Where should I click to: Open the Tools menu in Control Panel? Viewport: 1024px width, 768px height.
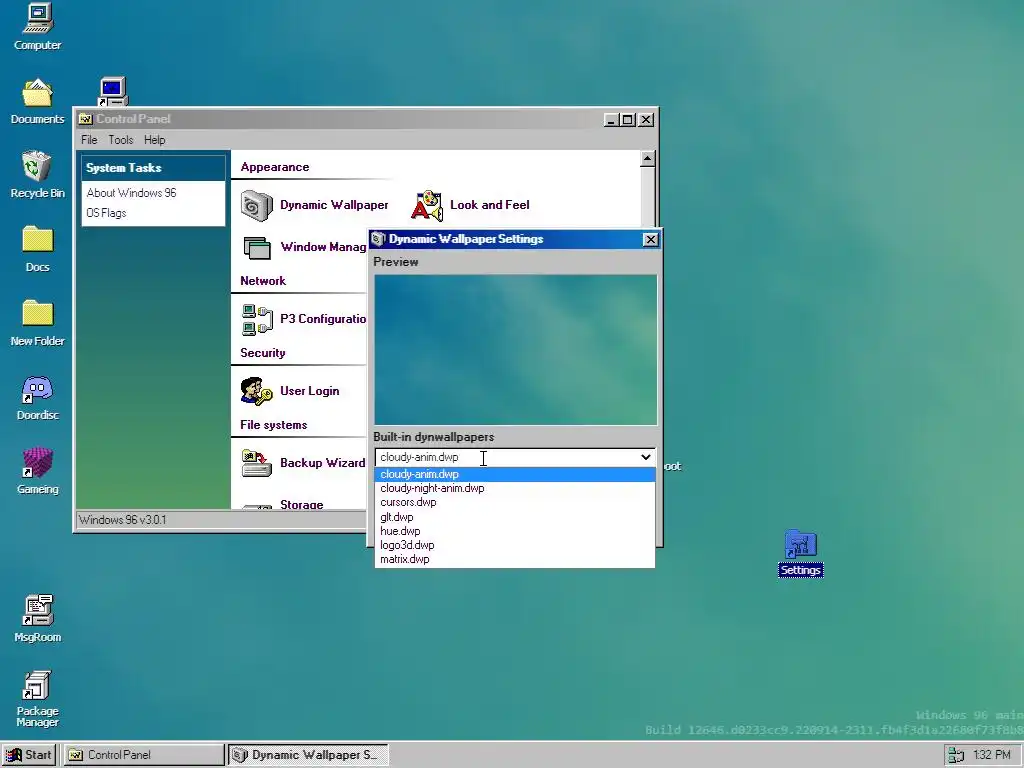pyautogui.click(x=121, y=140)
